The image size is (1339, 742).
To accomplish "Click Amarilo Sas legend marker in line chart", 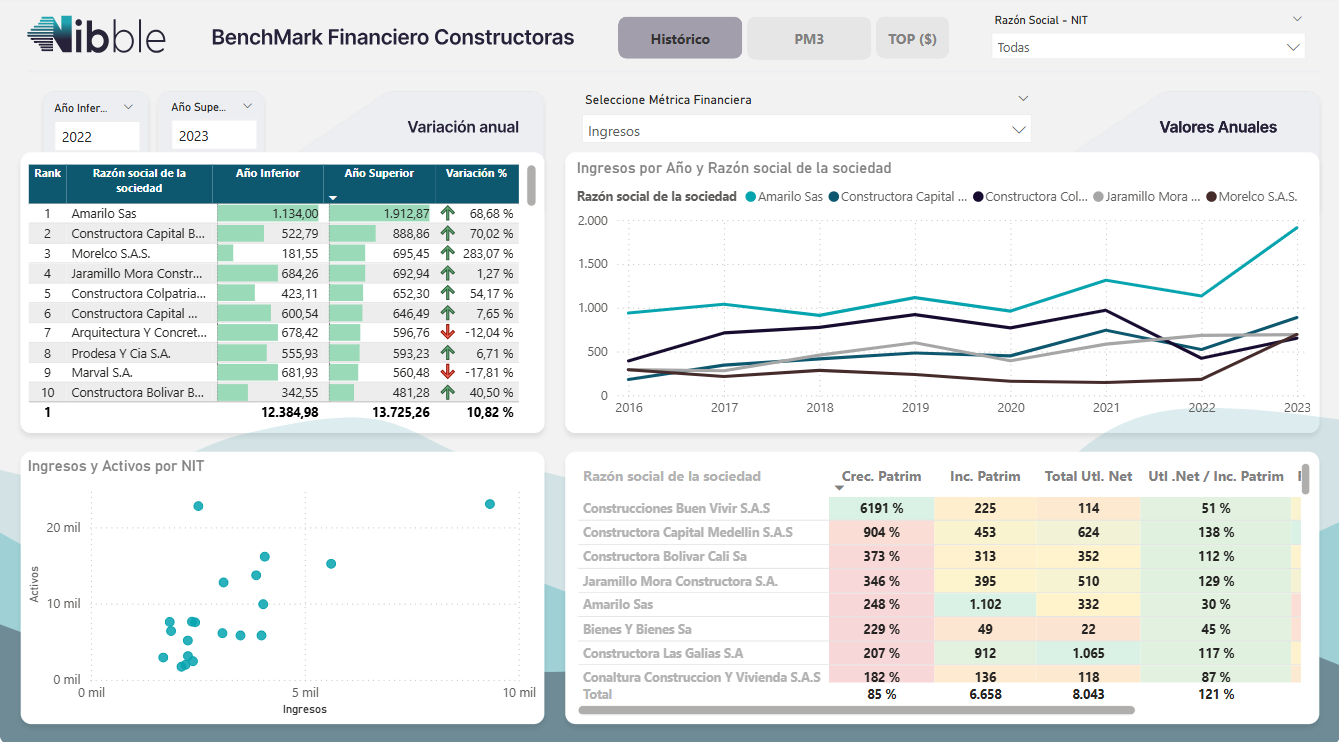I will [x=750, y=197].
